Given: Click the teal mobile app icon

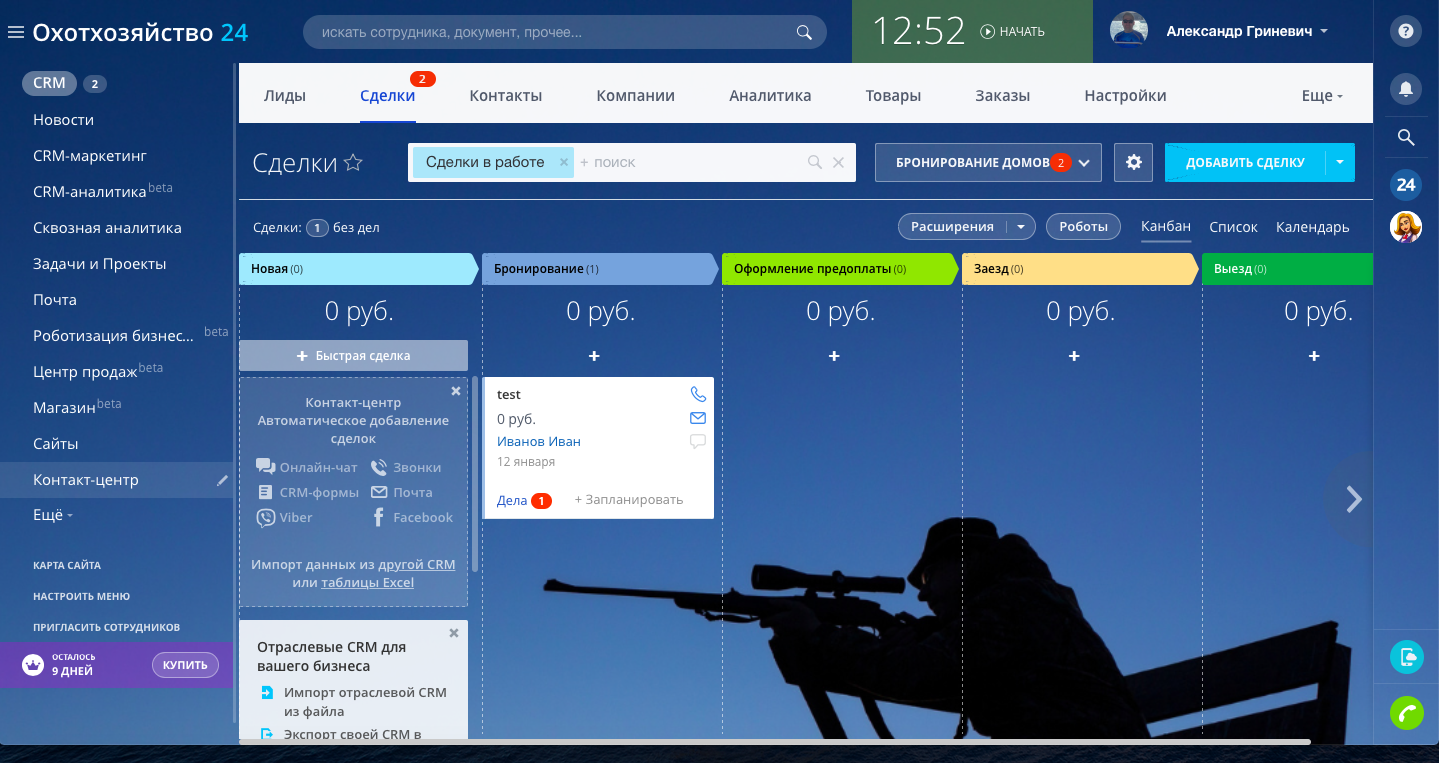Looking at the screenshot, I should 1406,656.
